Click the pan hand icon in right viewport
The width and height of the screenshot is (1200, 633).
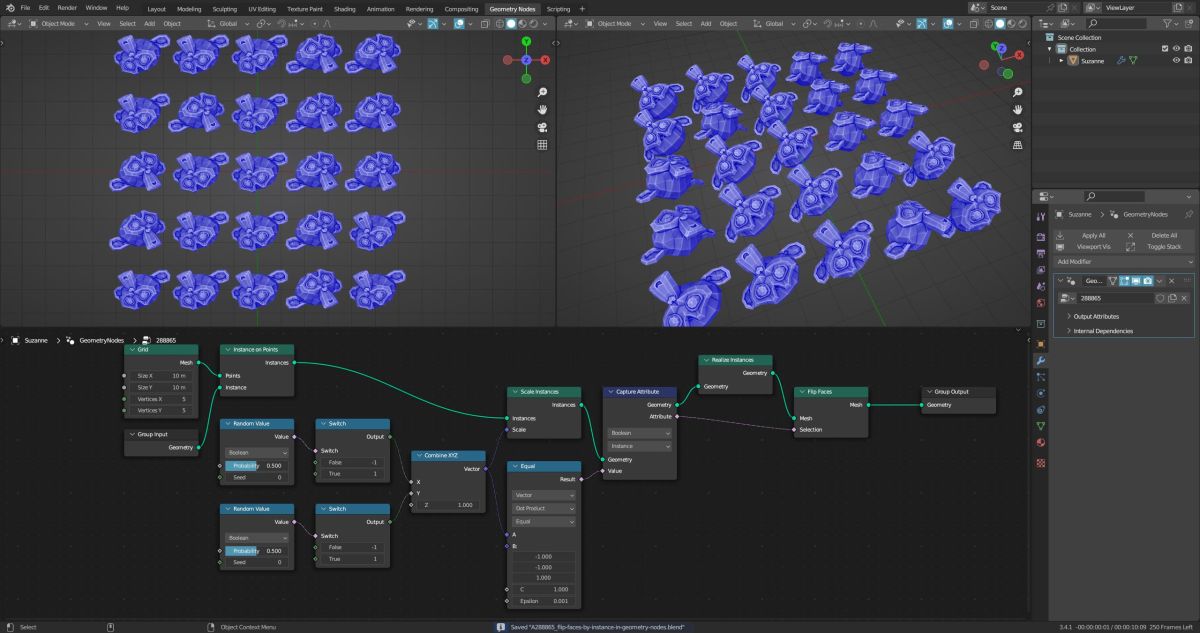pos(1018,109)
